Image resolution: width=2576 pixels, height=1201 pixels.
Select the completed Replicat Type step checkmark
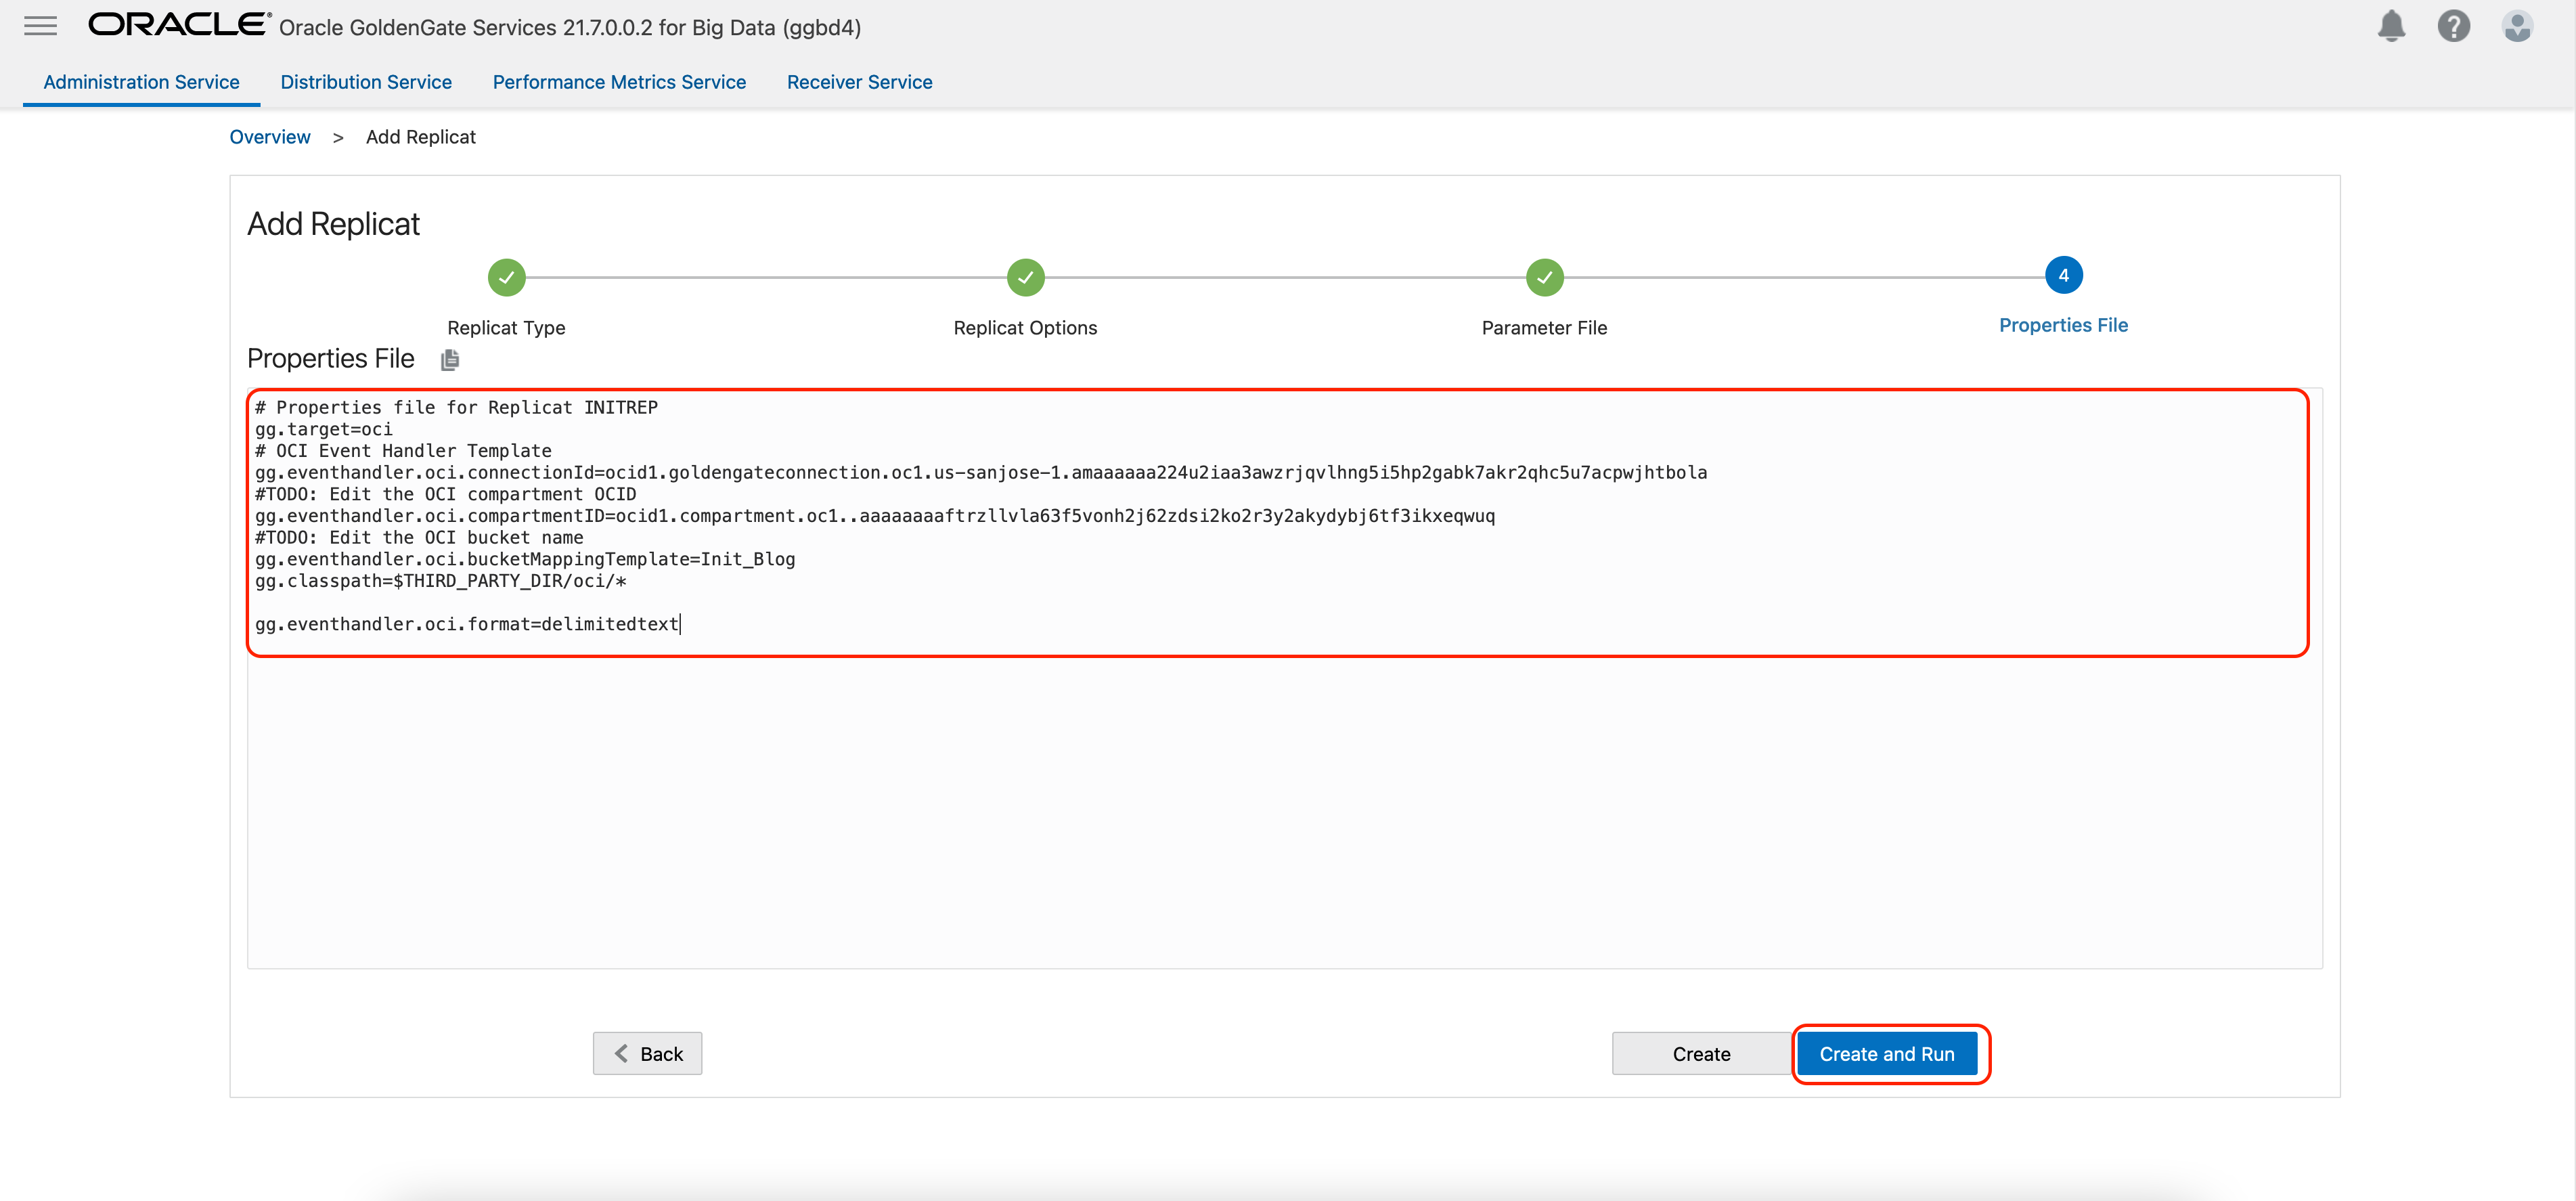[506, 278]
